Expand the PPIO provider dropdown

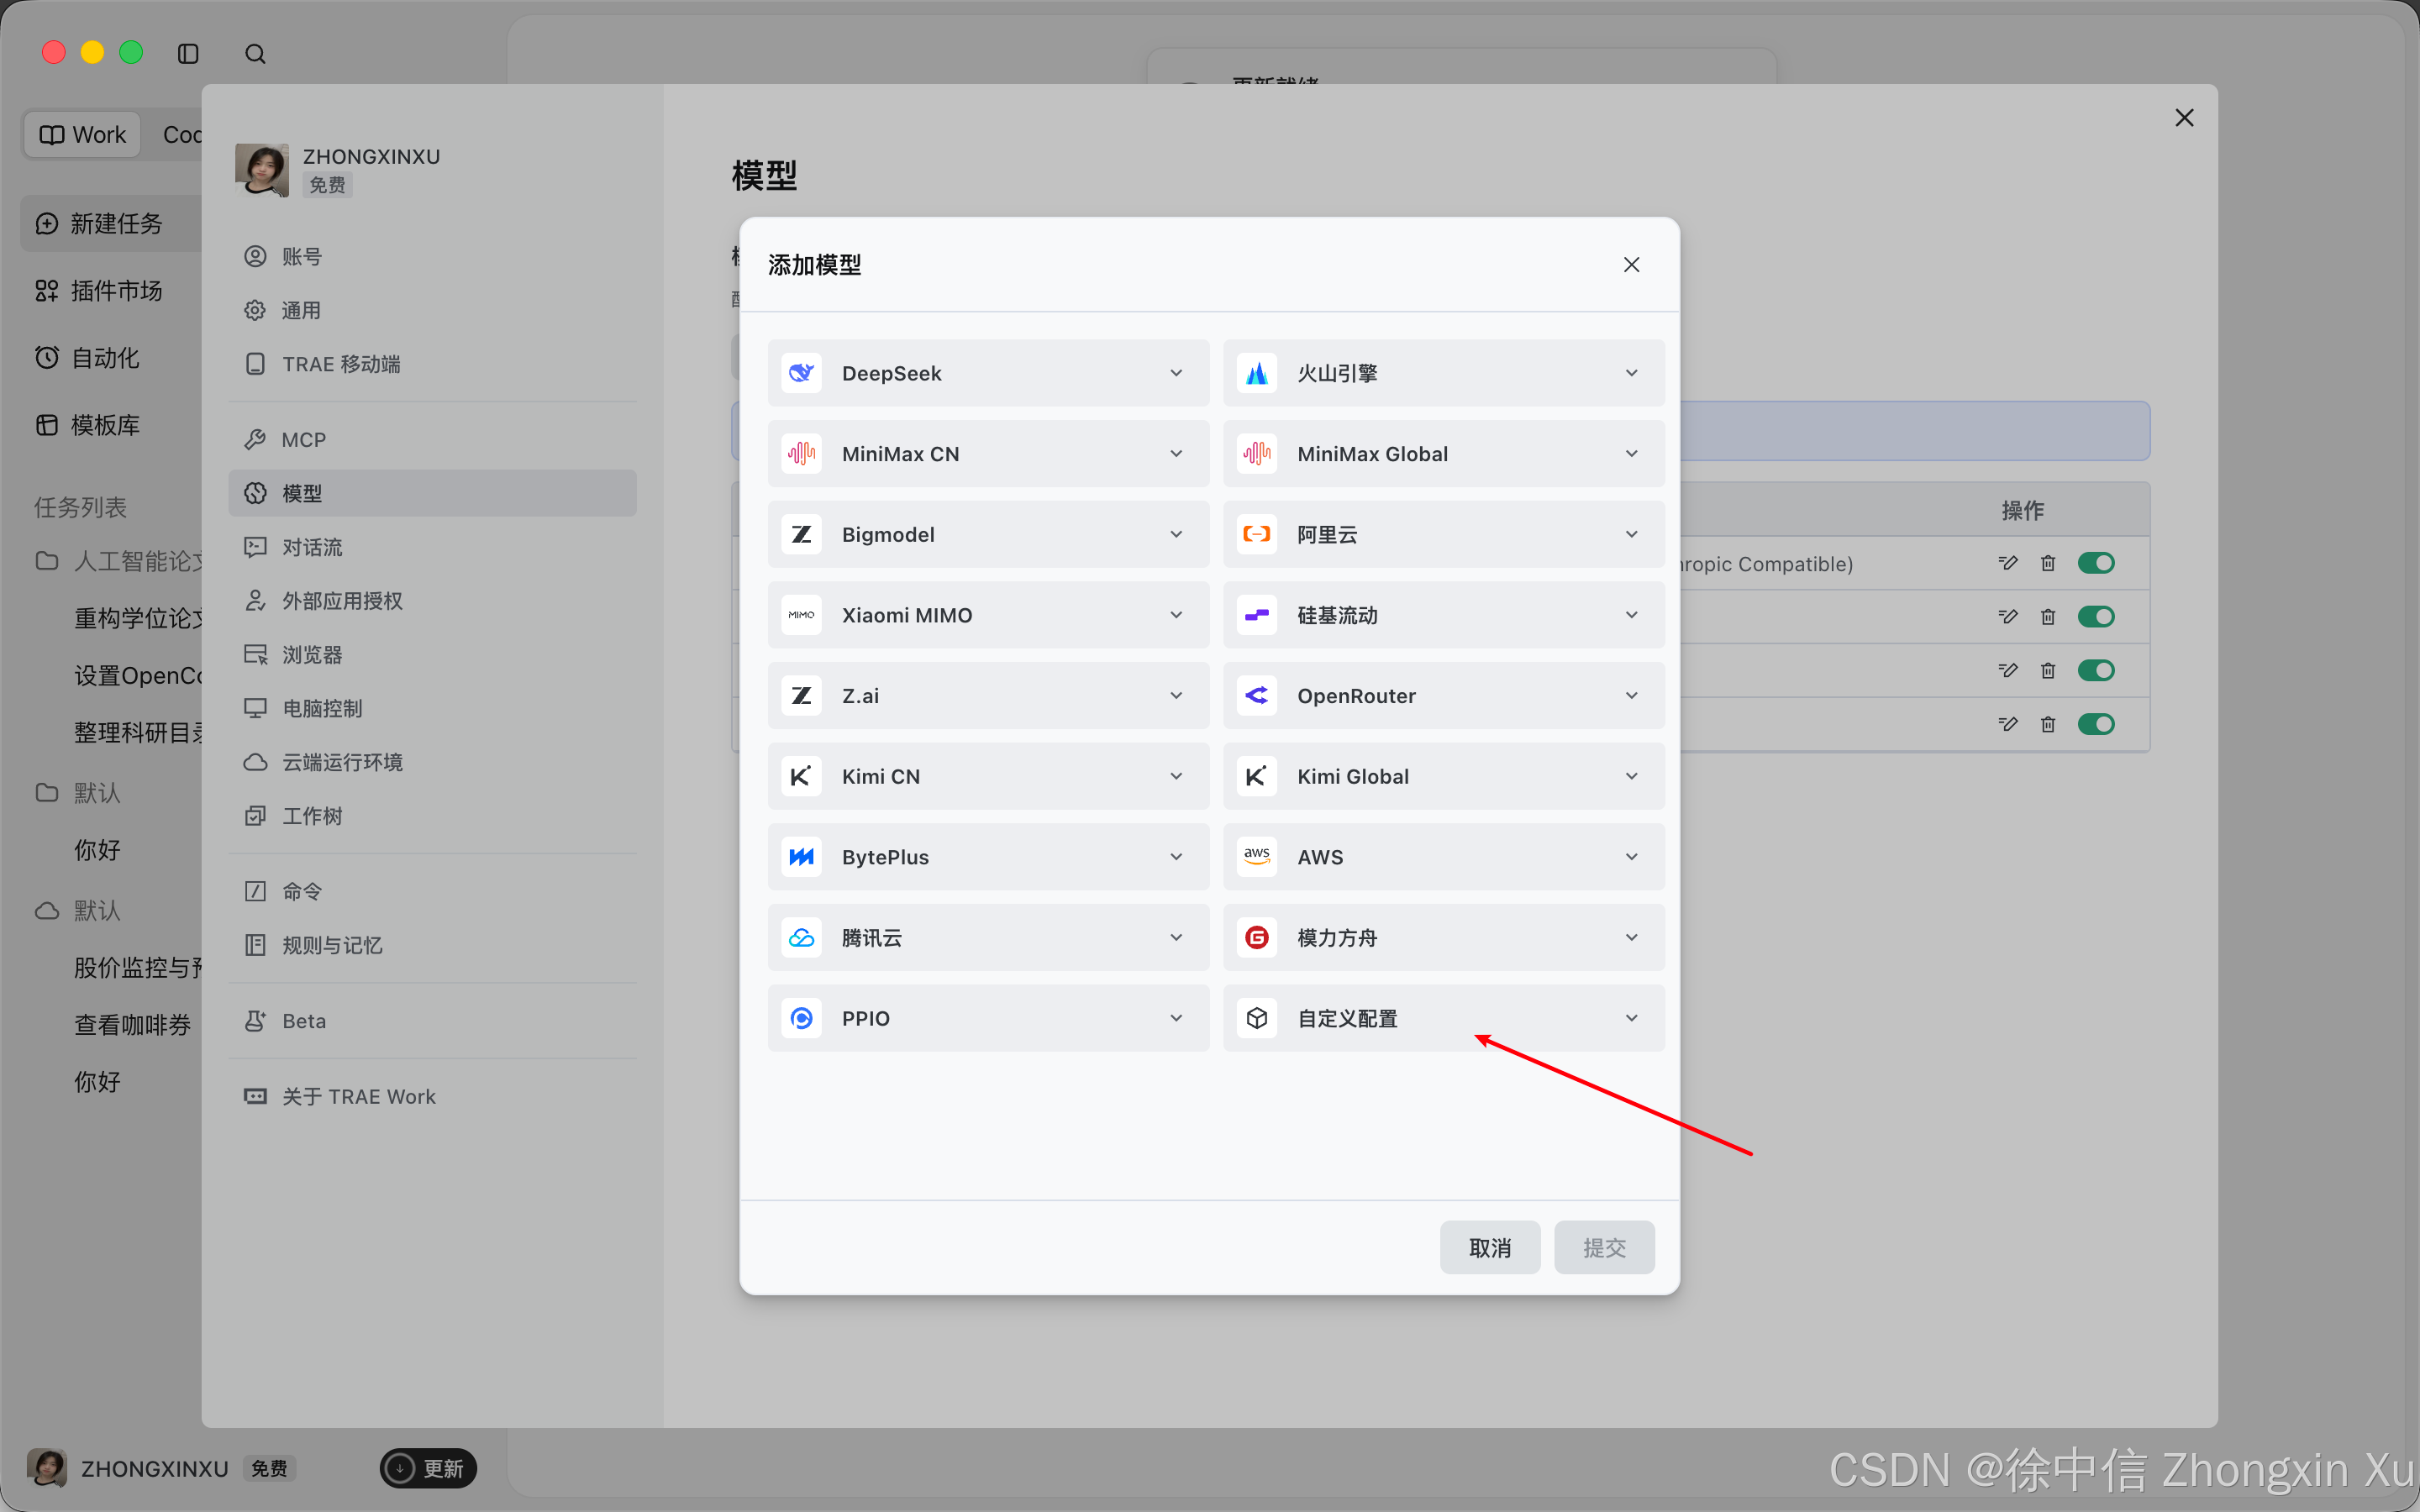pos(1176,1018)
